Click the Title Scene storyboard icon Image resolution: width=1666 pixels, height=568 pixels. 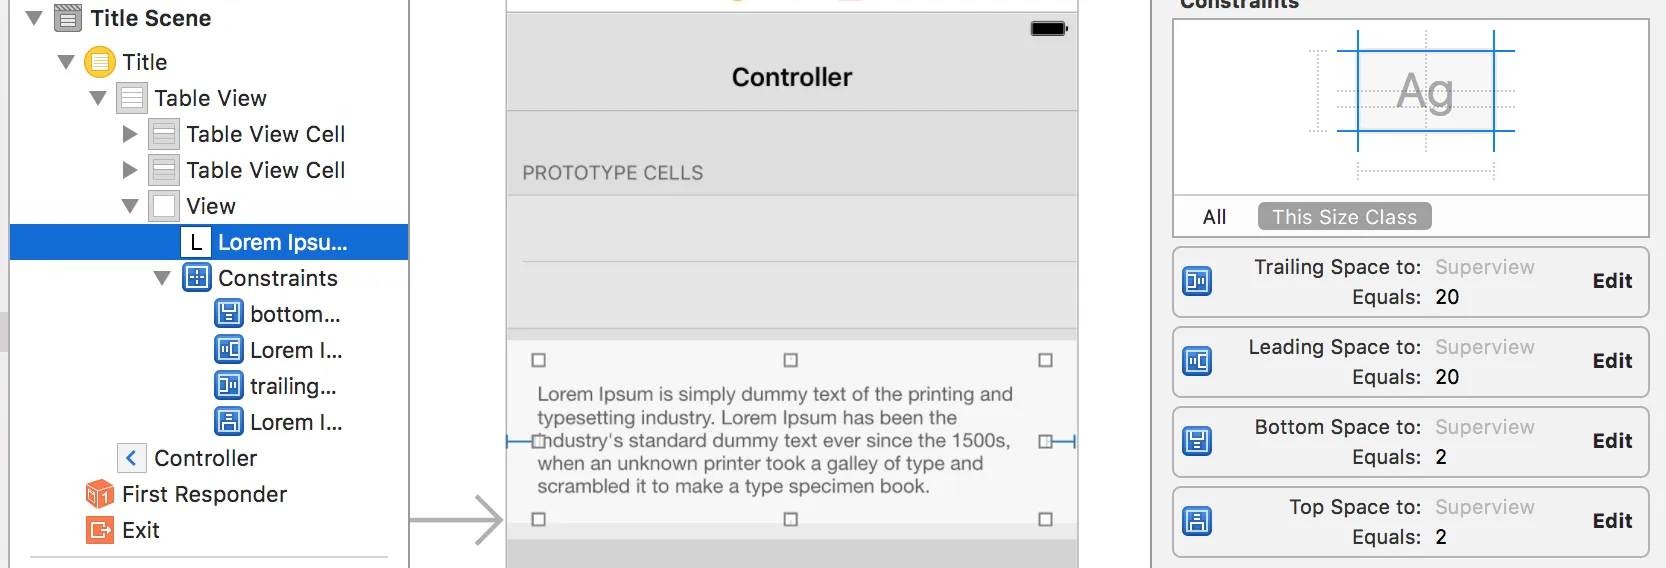click(68, 18)
